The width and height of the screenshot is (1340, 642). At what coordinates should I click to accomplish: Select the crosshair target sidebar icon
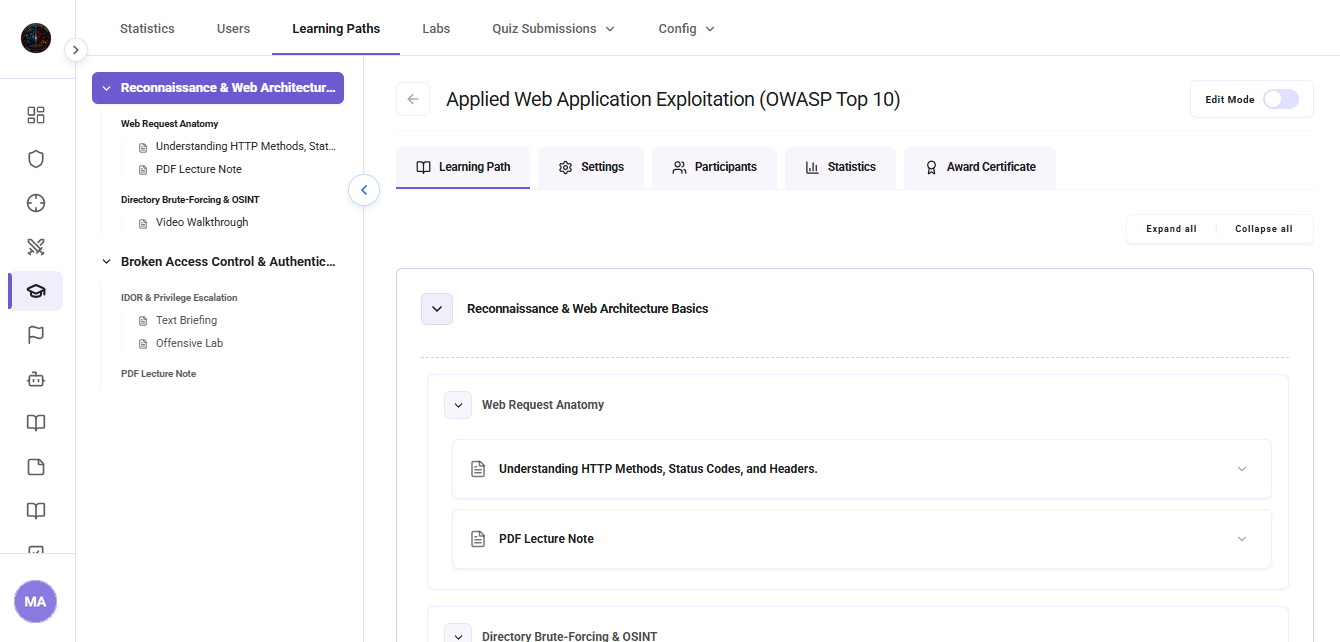[36, 203]
